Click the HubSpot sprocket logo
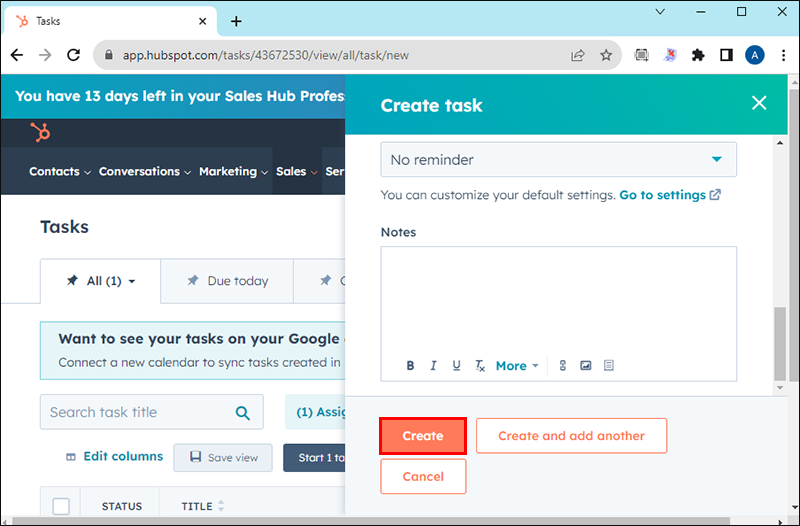 coord(40,132)
